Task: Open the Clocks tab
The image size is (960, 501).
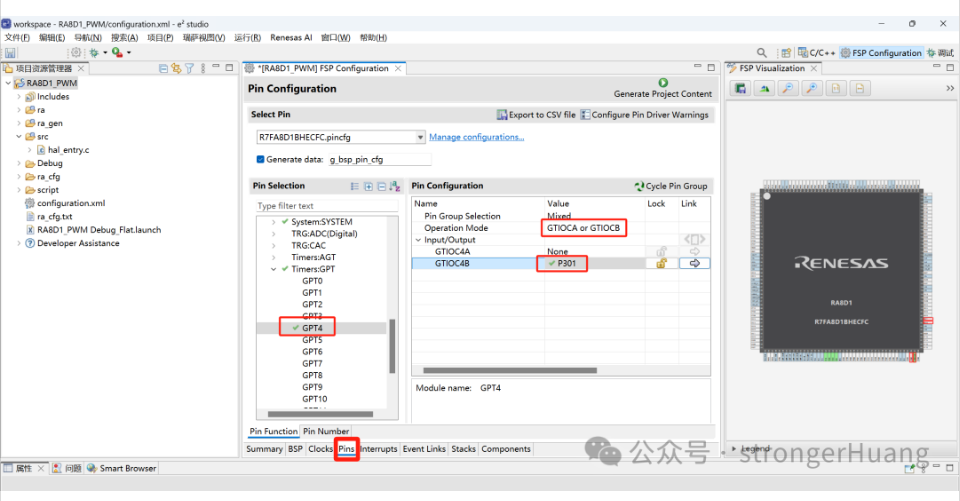Action: 320,449
